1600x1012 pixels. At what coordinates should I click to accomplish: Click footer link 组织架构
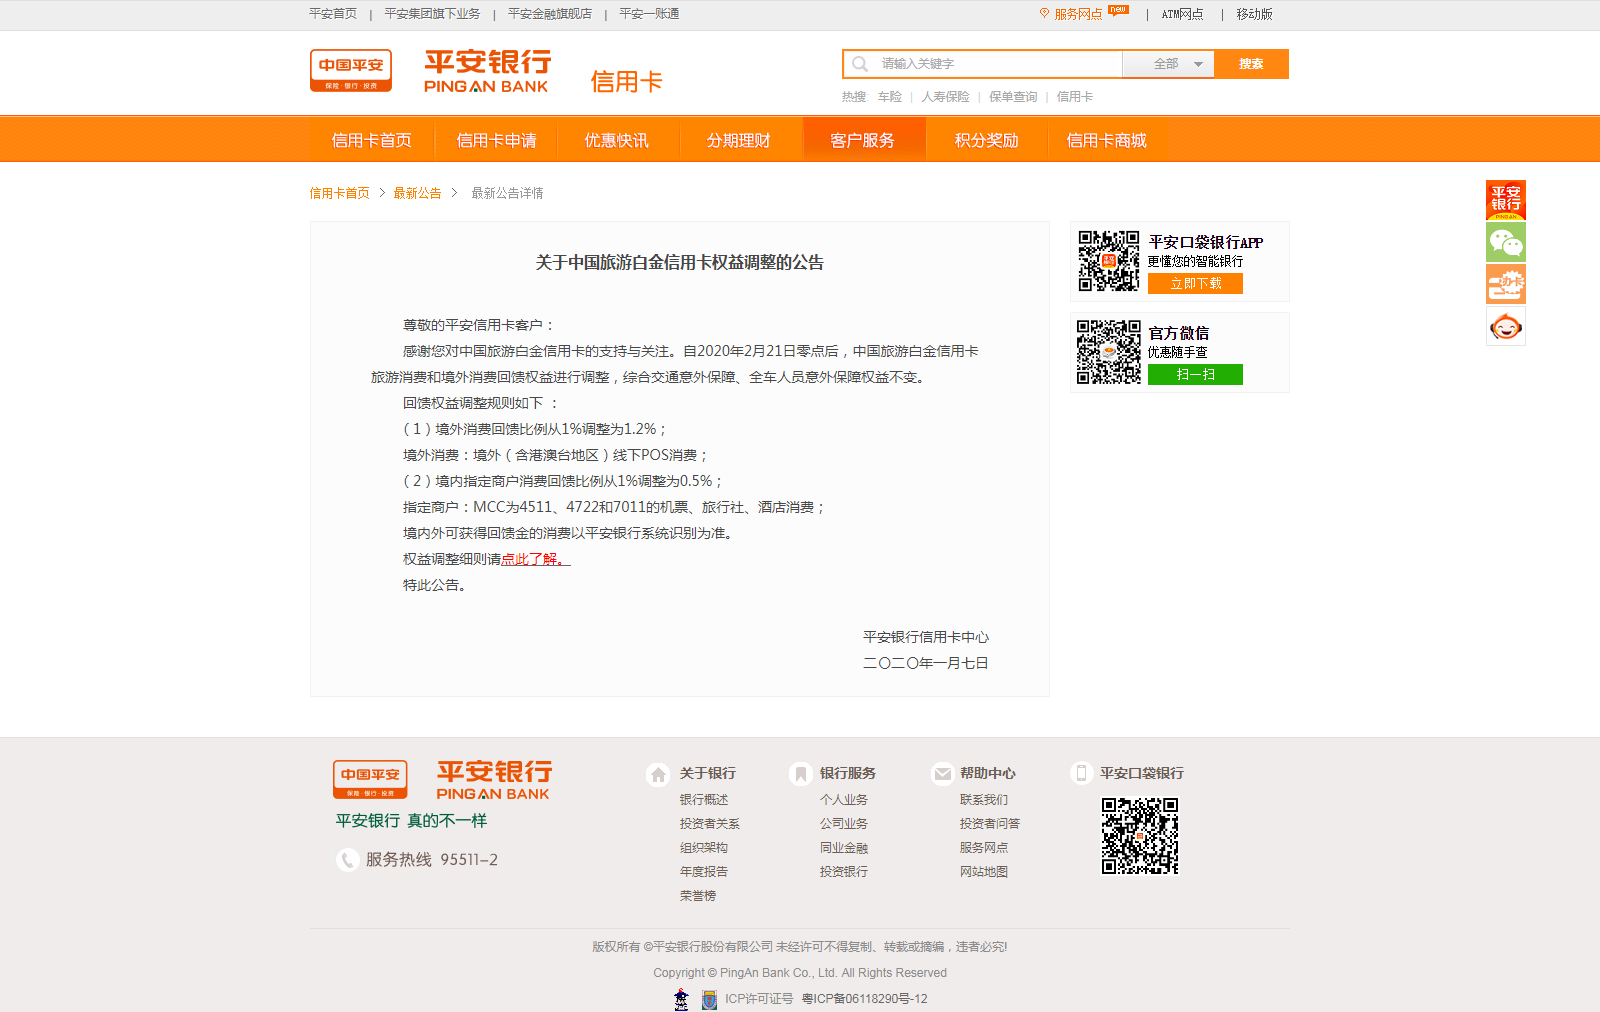704,848
